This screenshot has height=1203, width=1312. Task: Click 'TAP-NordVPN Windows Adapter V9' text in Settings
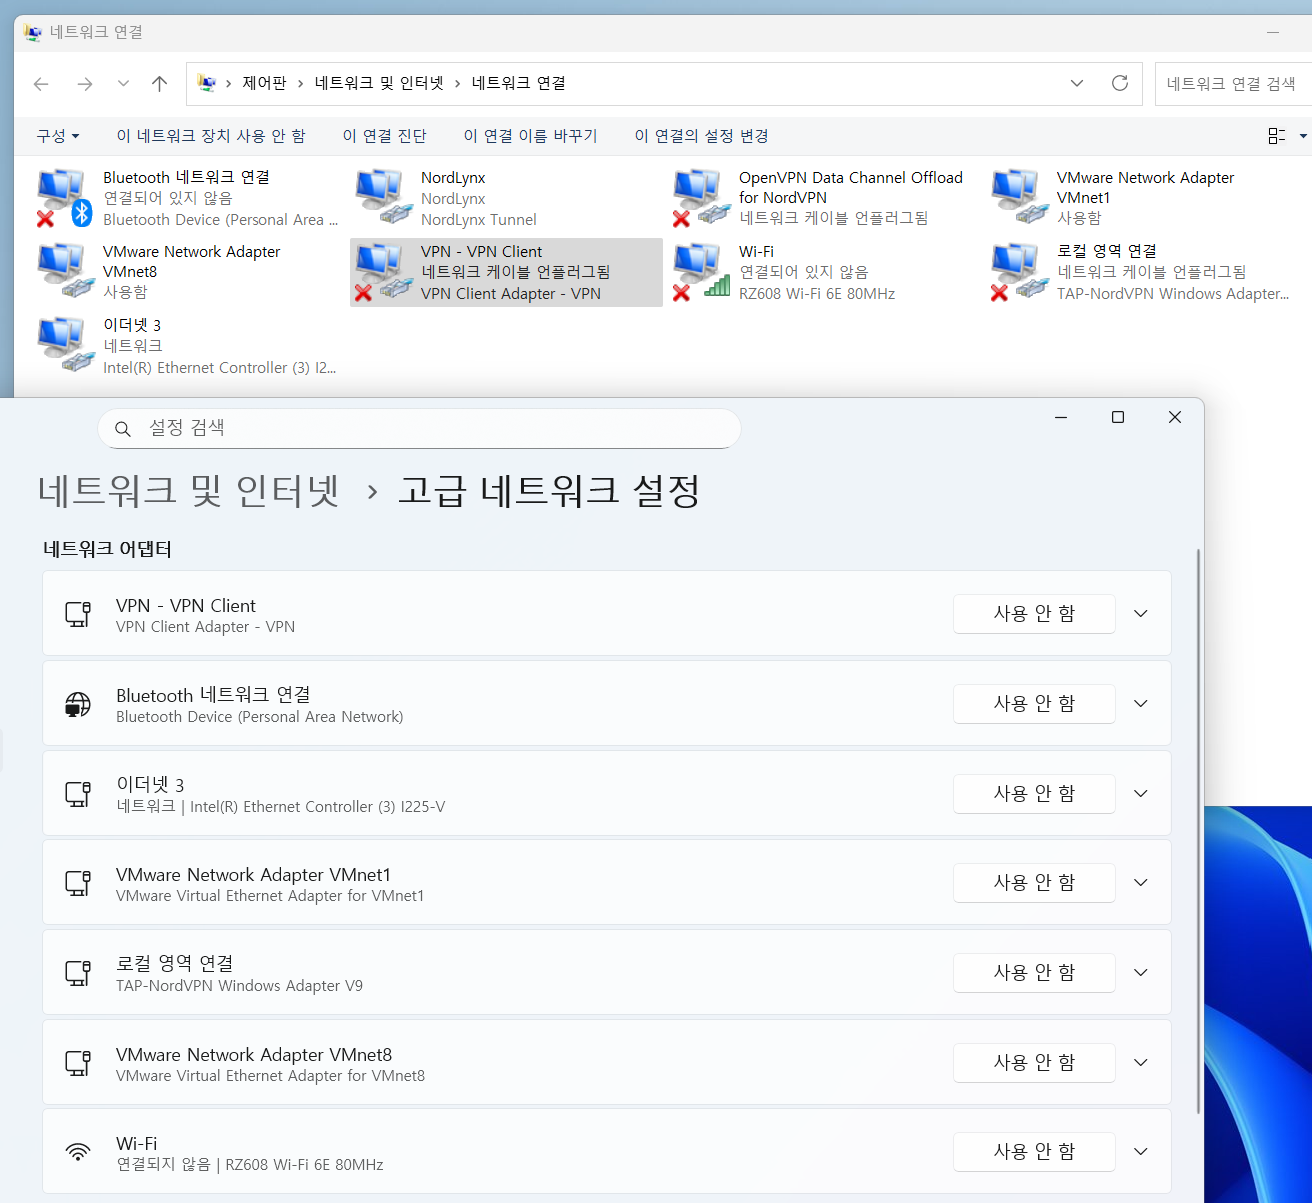tap(239, 986)
